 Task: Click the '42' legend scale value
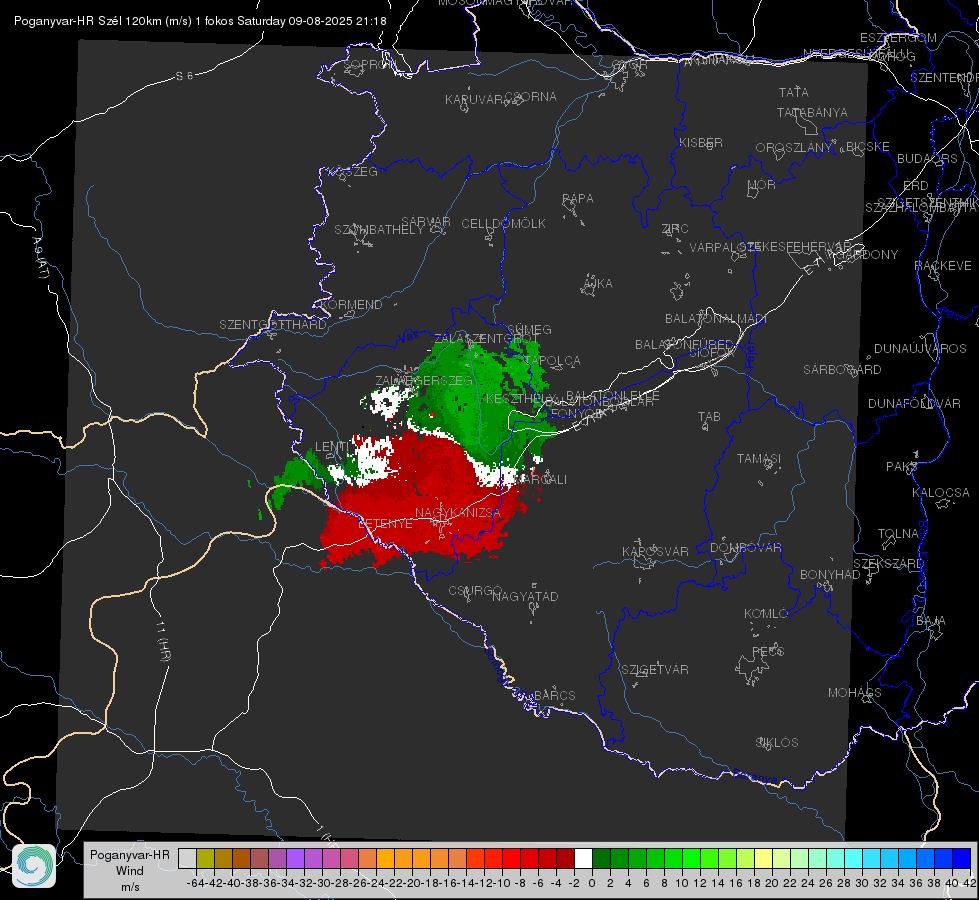coord(969,883)
